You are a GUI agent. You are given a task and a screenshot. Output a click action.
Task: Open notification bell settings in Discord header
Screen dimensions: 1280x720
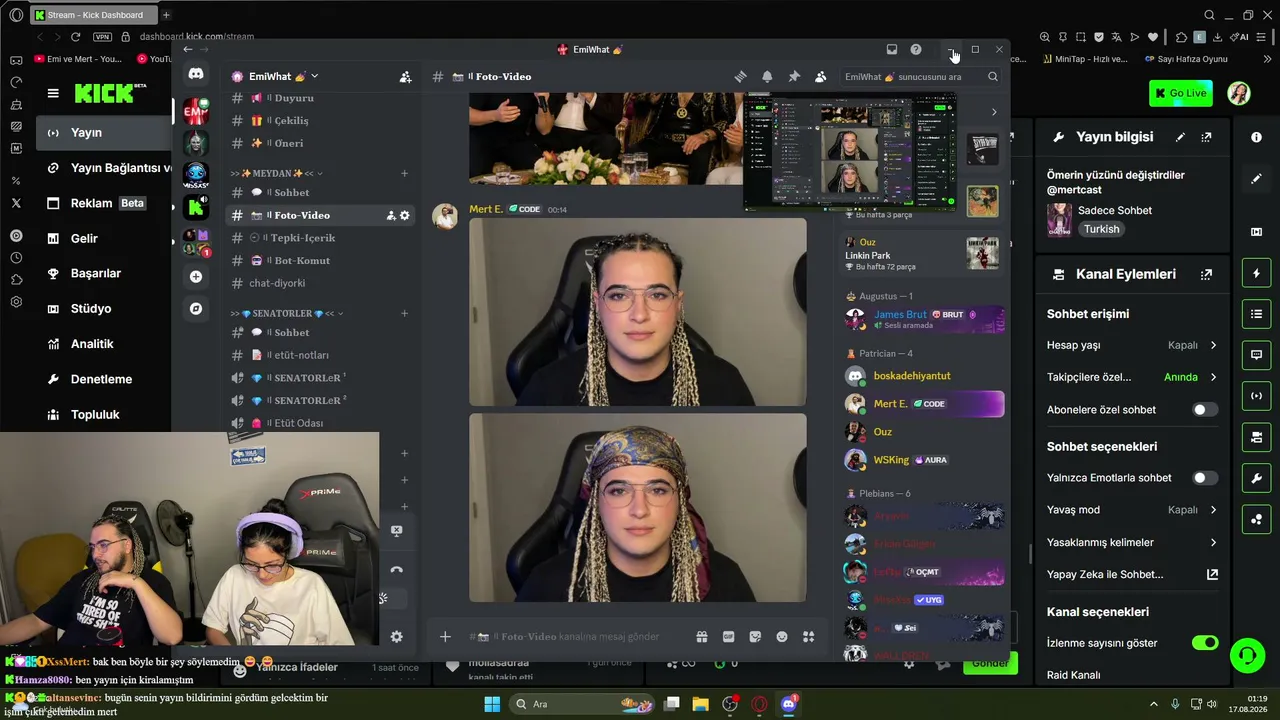click(x=767, y=77)
